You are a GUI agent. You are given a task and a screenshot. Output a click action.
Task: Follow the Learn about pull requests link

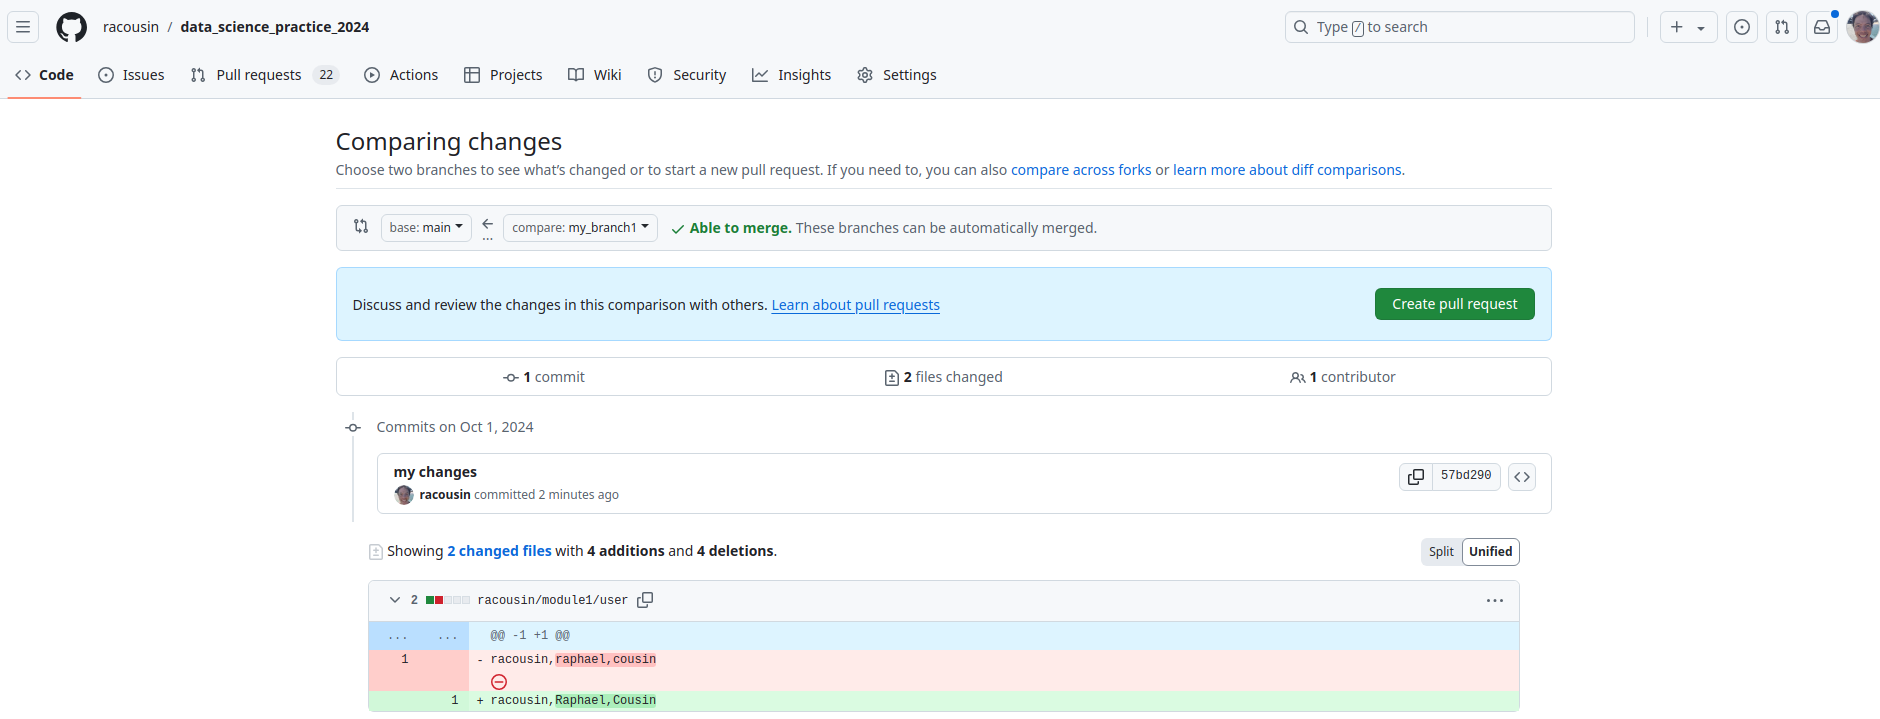(x=855, y=305)
